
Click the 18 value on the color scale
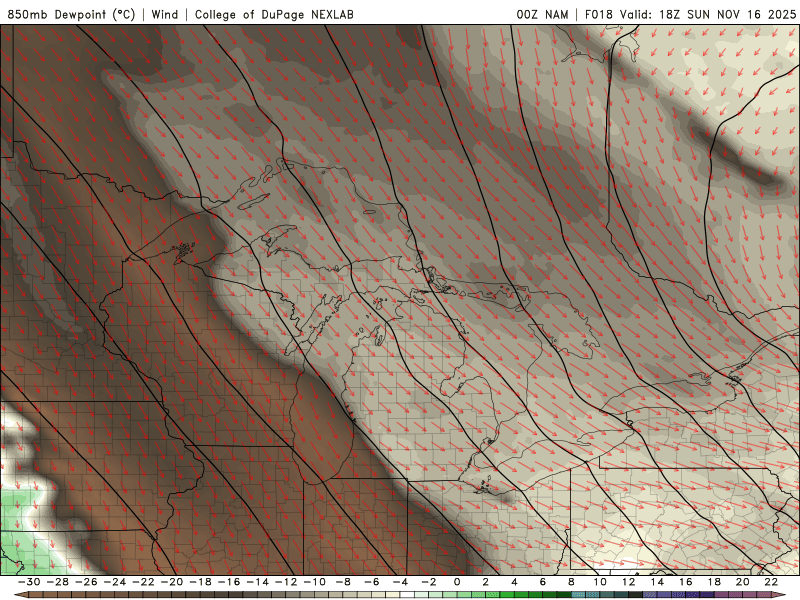click(714, 582)
